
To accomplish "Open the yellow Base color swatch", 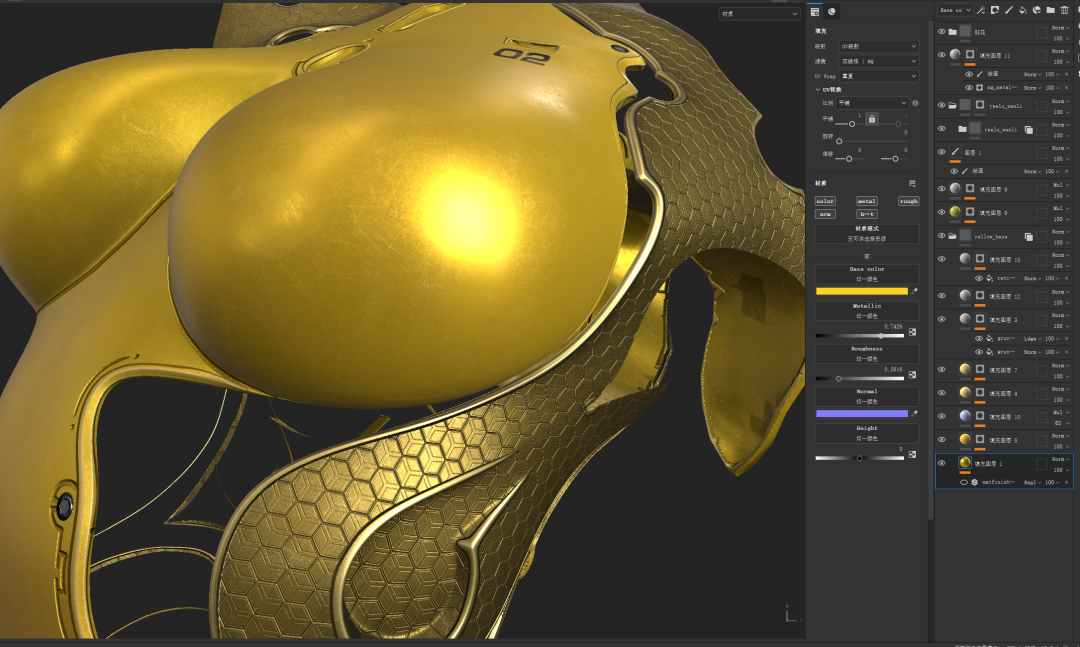I will pos(862,291).
